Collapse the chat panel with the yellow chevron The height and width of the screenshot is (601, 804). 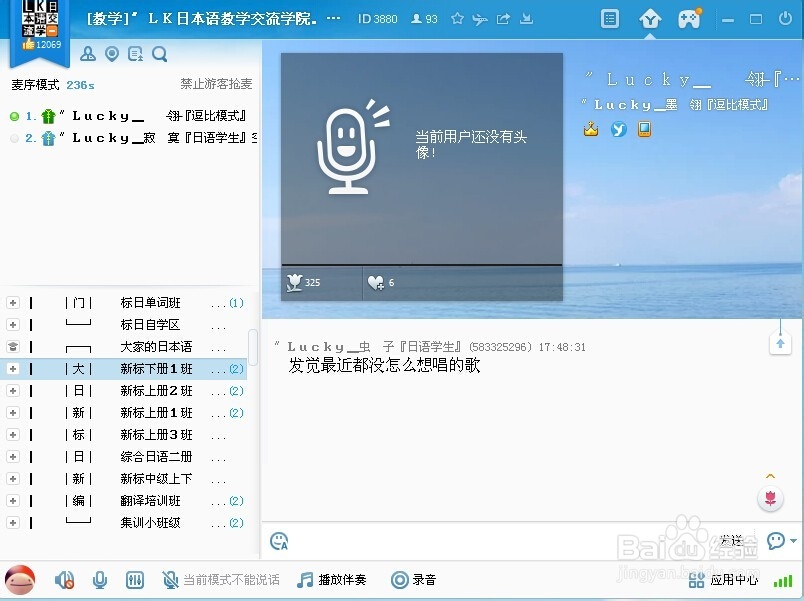tap(770, 477)
